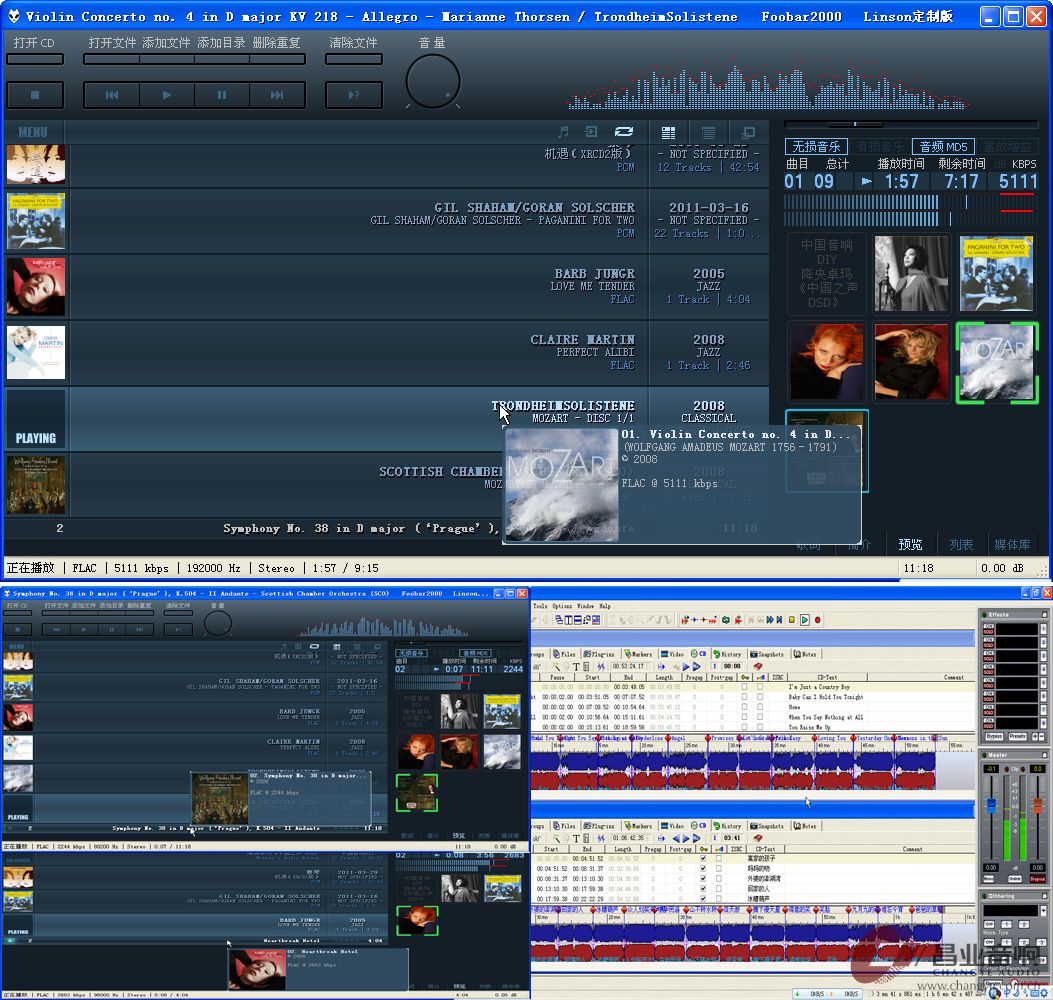Collapse the Master panel using its corner button

(1044, 755)
